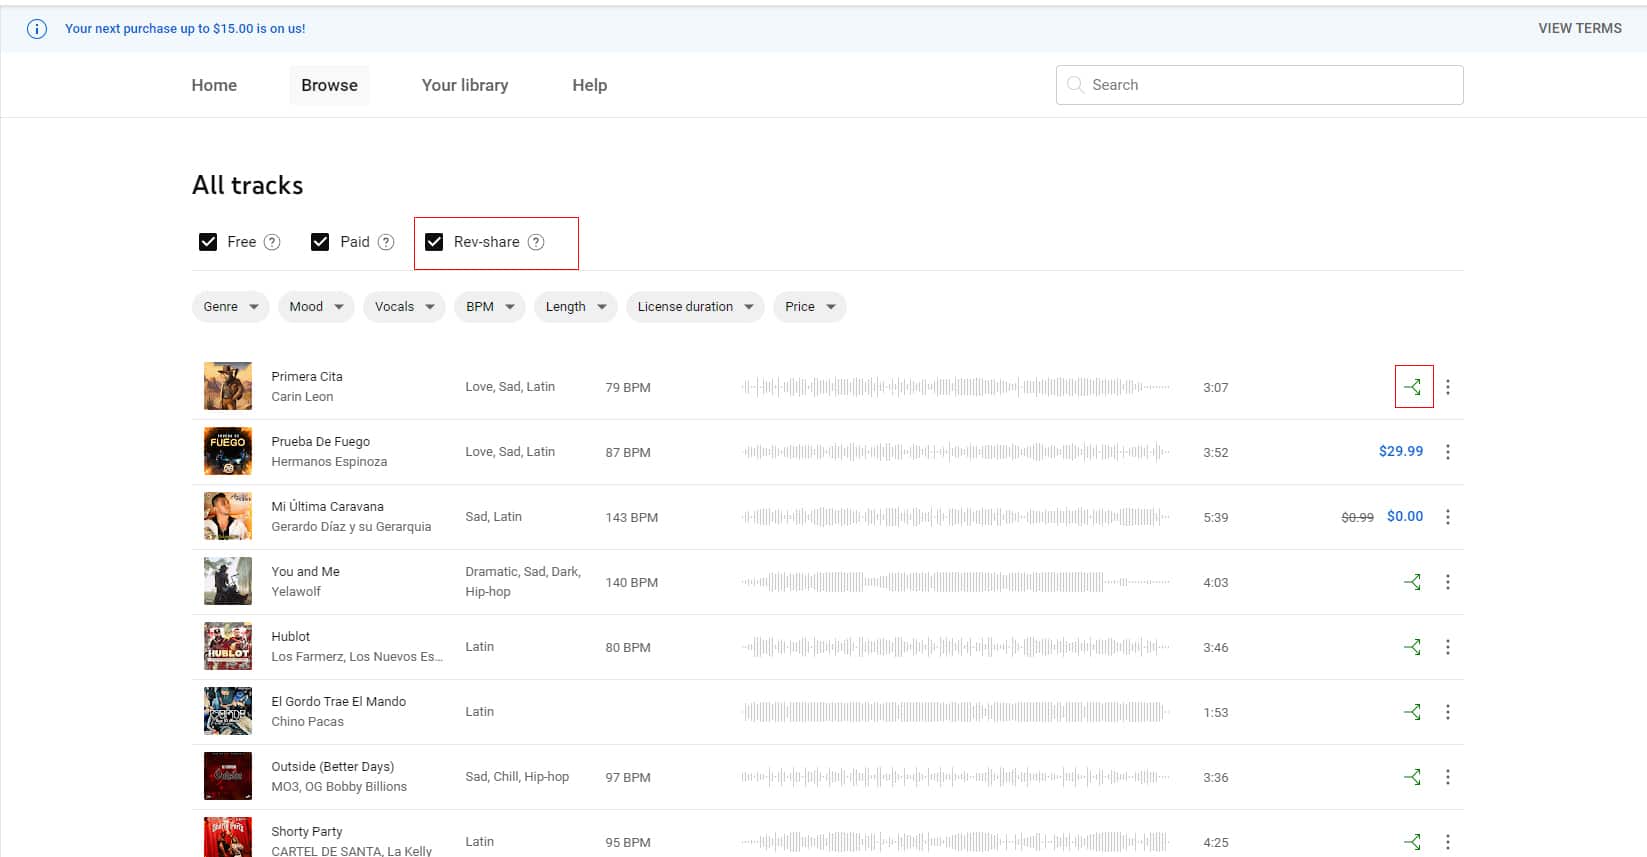Seek within the Mi Última Caravana waveform

click(x=955, y=517)
